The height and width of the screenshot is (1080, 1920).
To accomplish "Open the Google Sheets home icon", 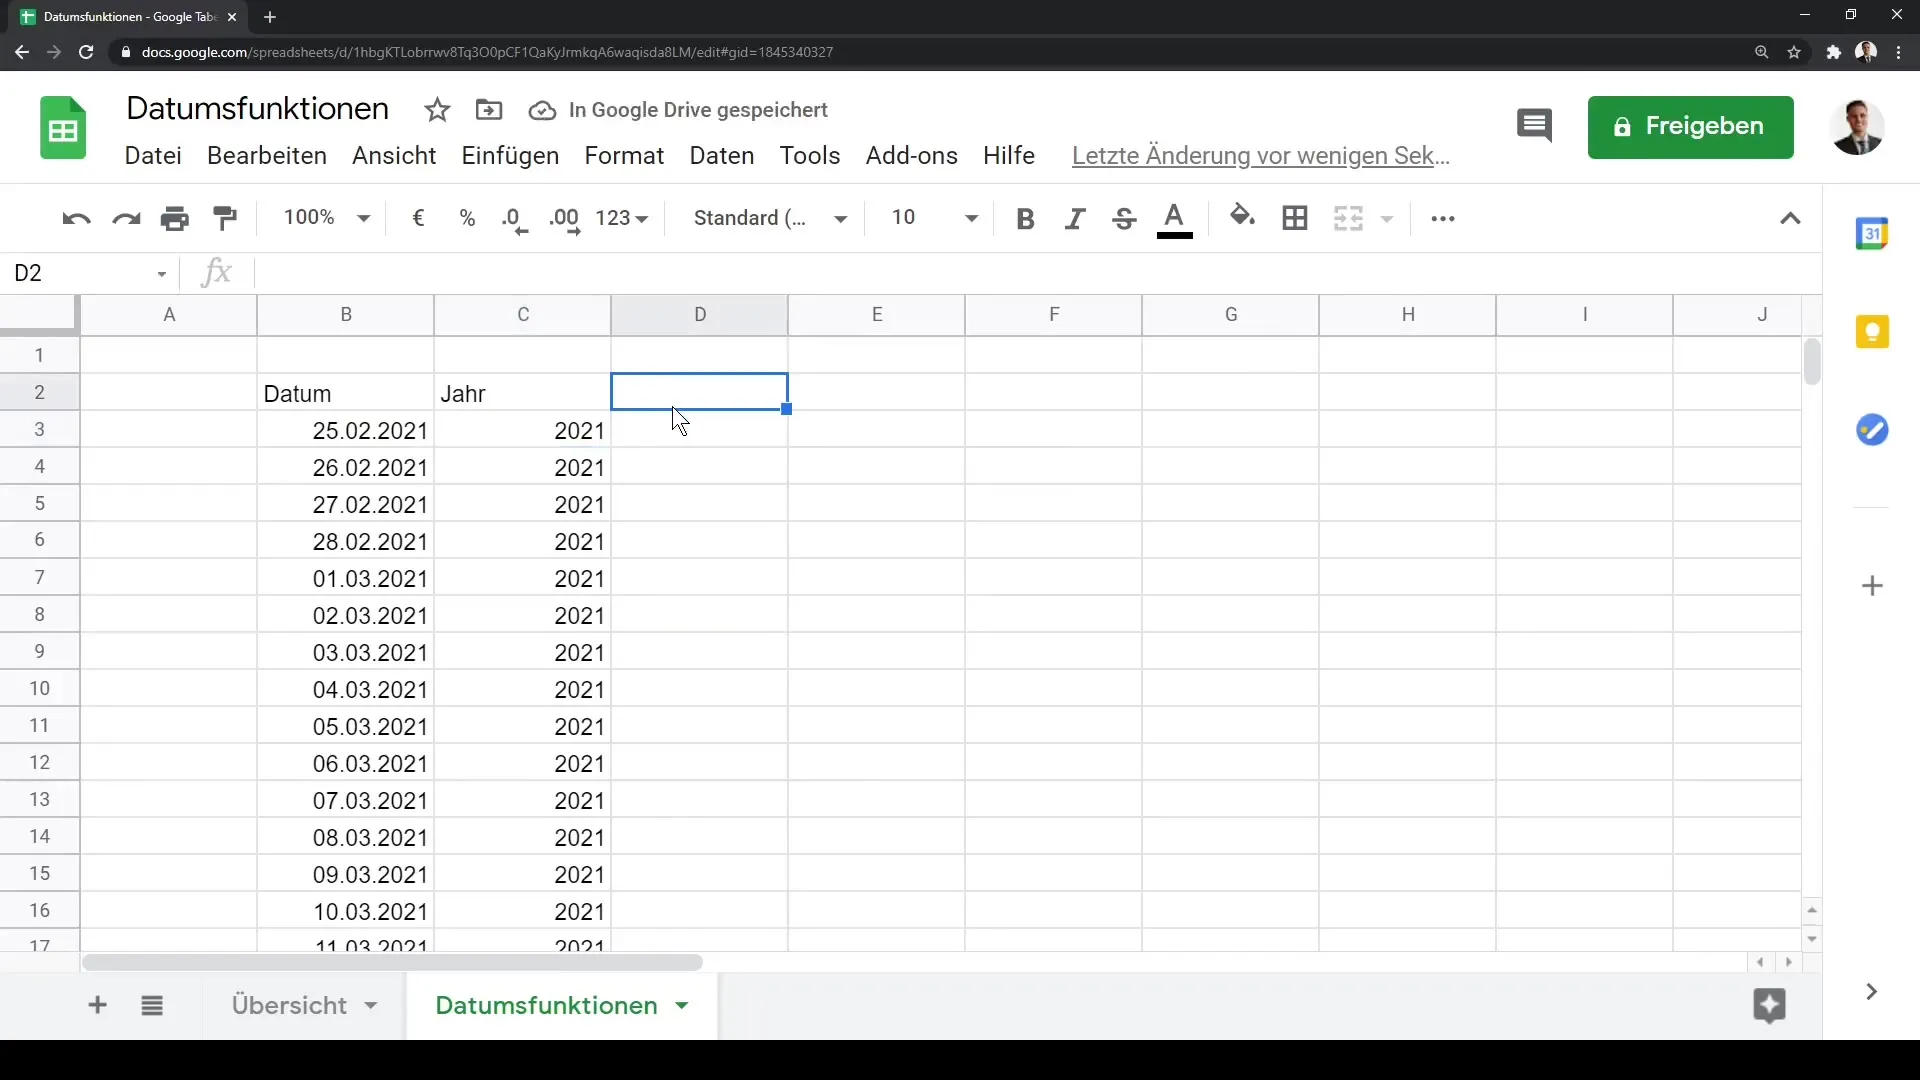I will pyautogui.click(x=63, y=128).
